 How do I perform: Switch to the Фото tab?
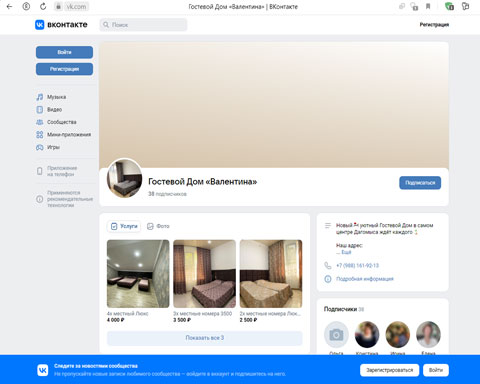click(x=158, y=226)
